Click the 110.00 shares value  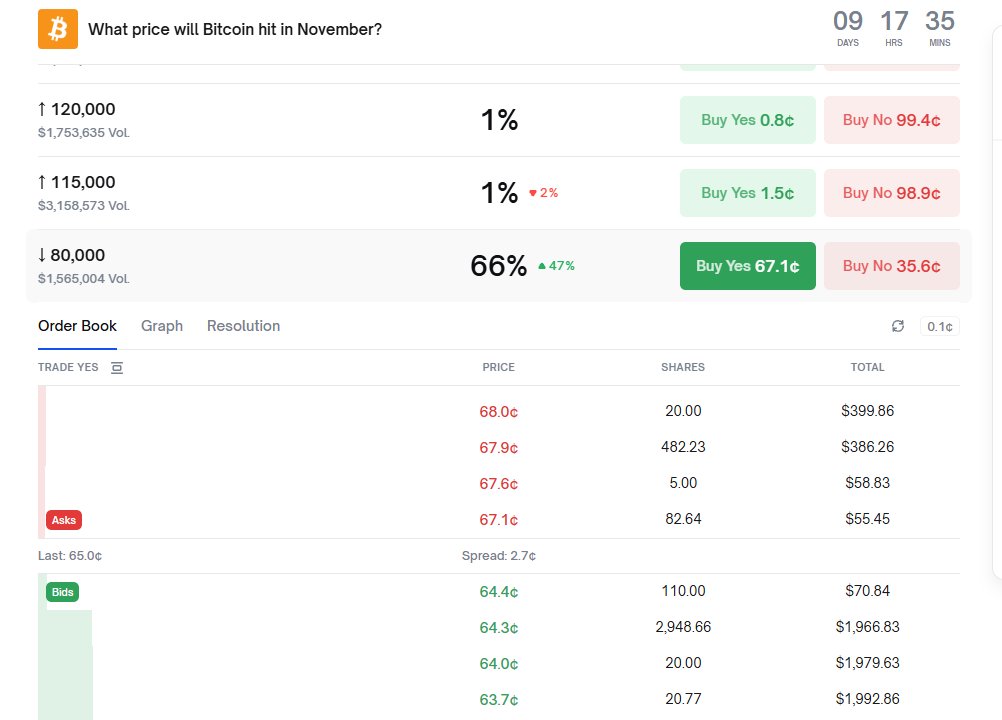pyautogui.click(x=683, y=591)
